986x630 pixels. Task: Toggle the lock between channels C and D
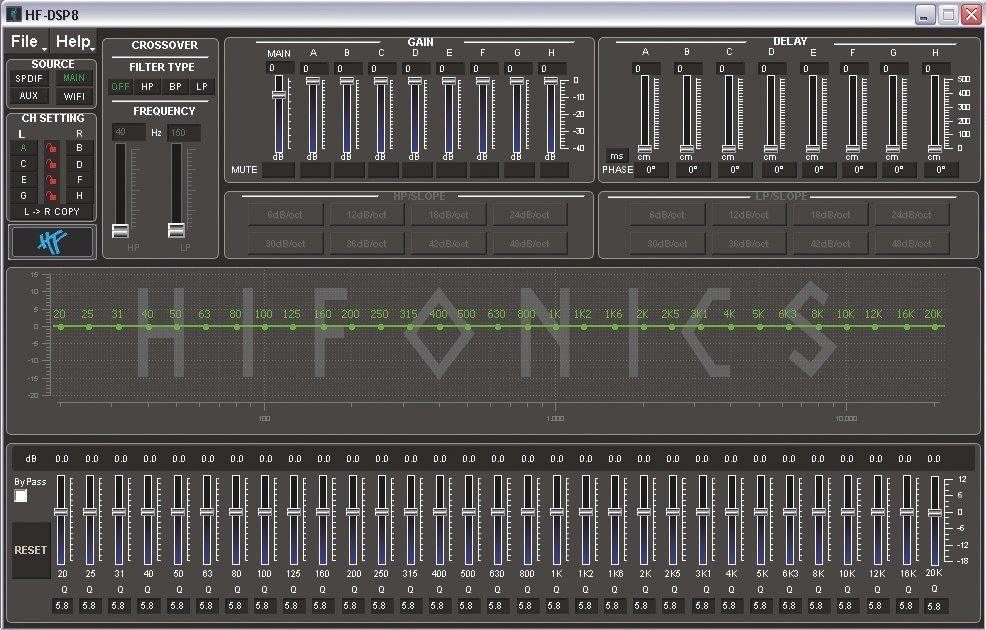tap(51, 164)
